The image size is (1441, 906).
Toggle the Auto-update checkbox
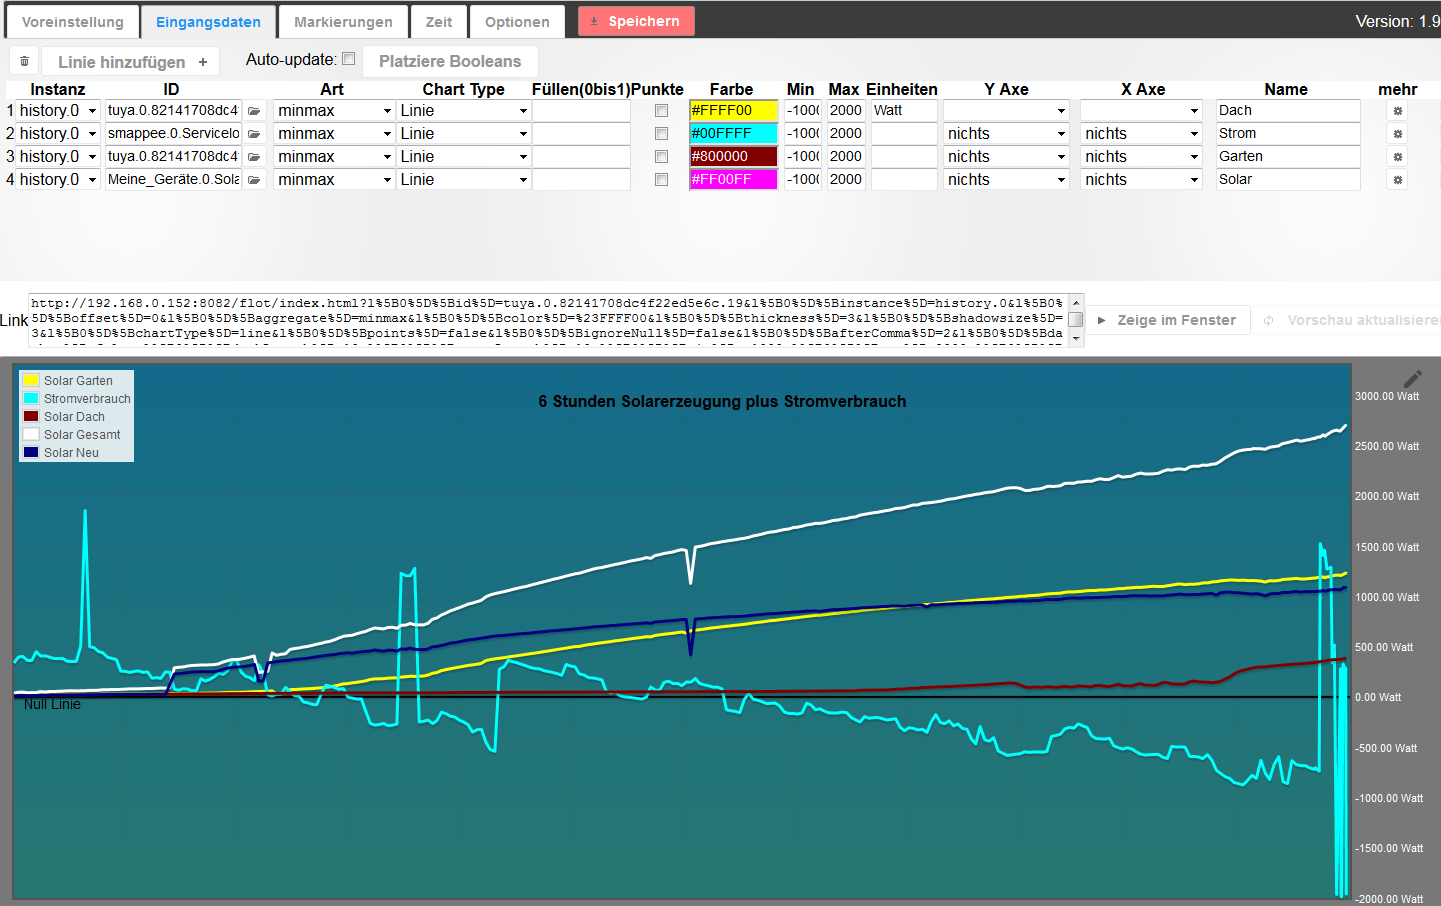pyautogui.click(x=348, y=59)
